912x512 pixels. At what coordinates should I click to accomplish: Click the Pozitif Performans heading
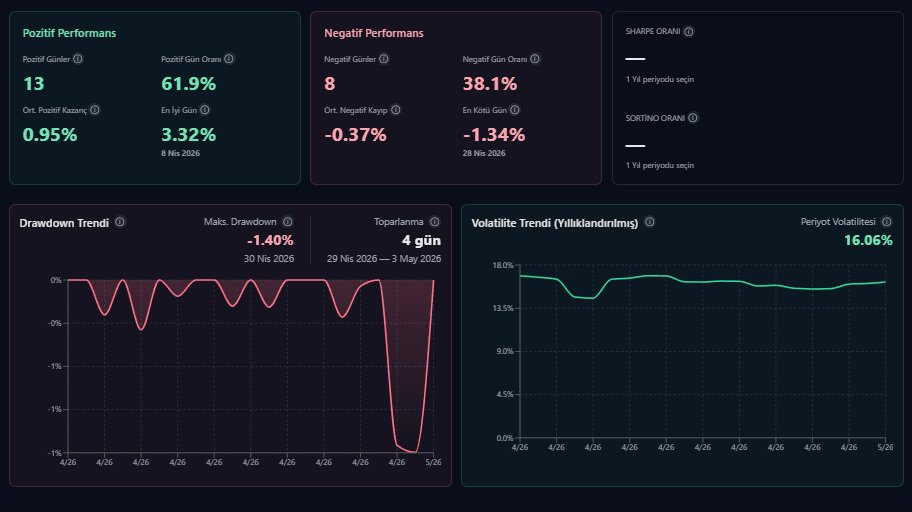click(x=69, y=33)
